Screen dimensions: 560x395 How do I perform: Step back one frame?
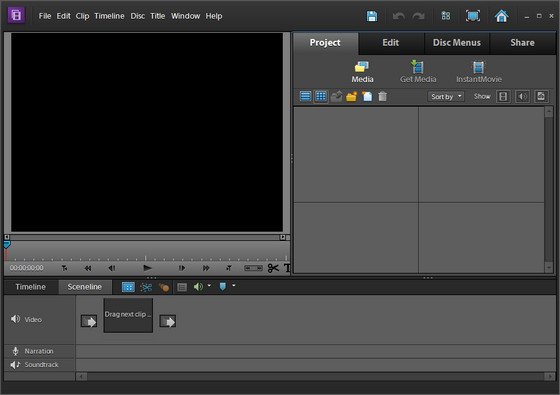coord(112,268)
